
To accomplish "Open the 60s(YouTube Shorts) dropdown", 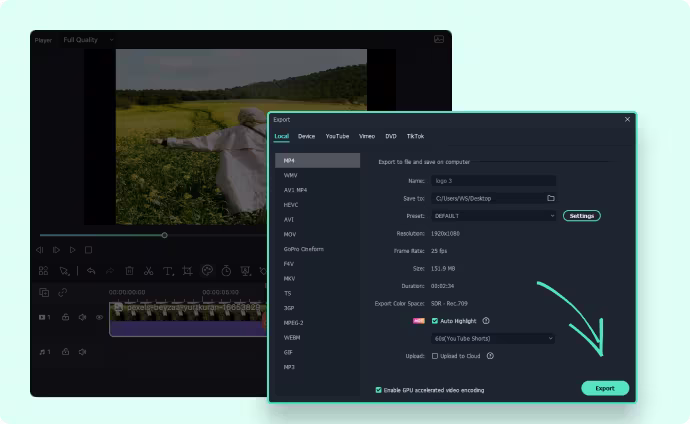I will pos(493,339).
